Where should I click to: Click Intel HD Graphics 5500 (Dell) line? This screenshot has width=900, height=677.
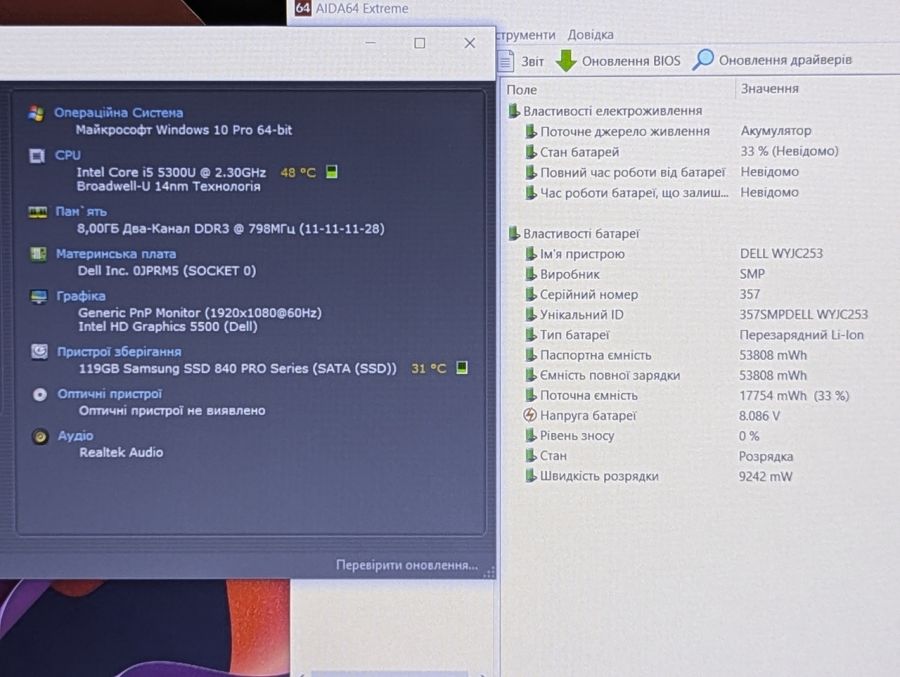click(x=168, y=326)
